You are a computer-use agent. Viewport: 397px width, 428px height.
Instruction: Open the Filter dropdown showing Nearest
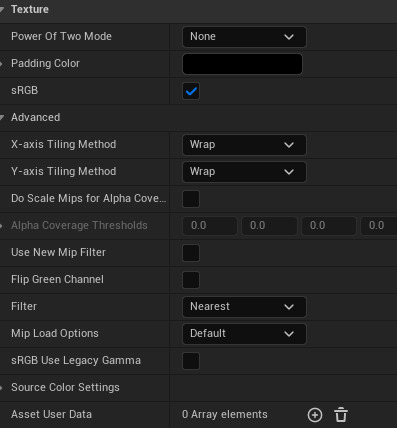tap(244, 307)
